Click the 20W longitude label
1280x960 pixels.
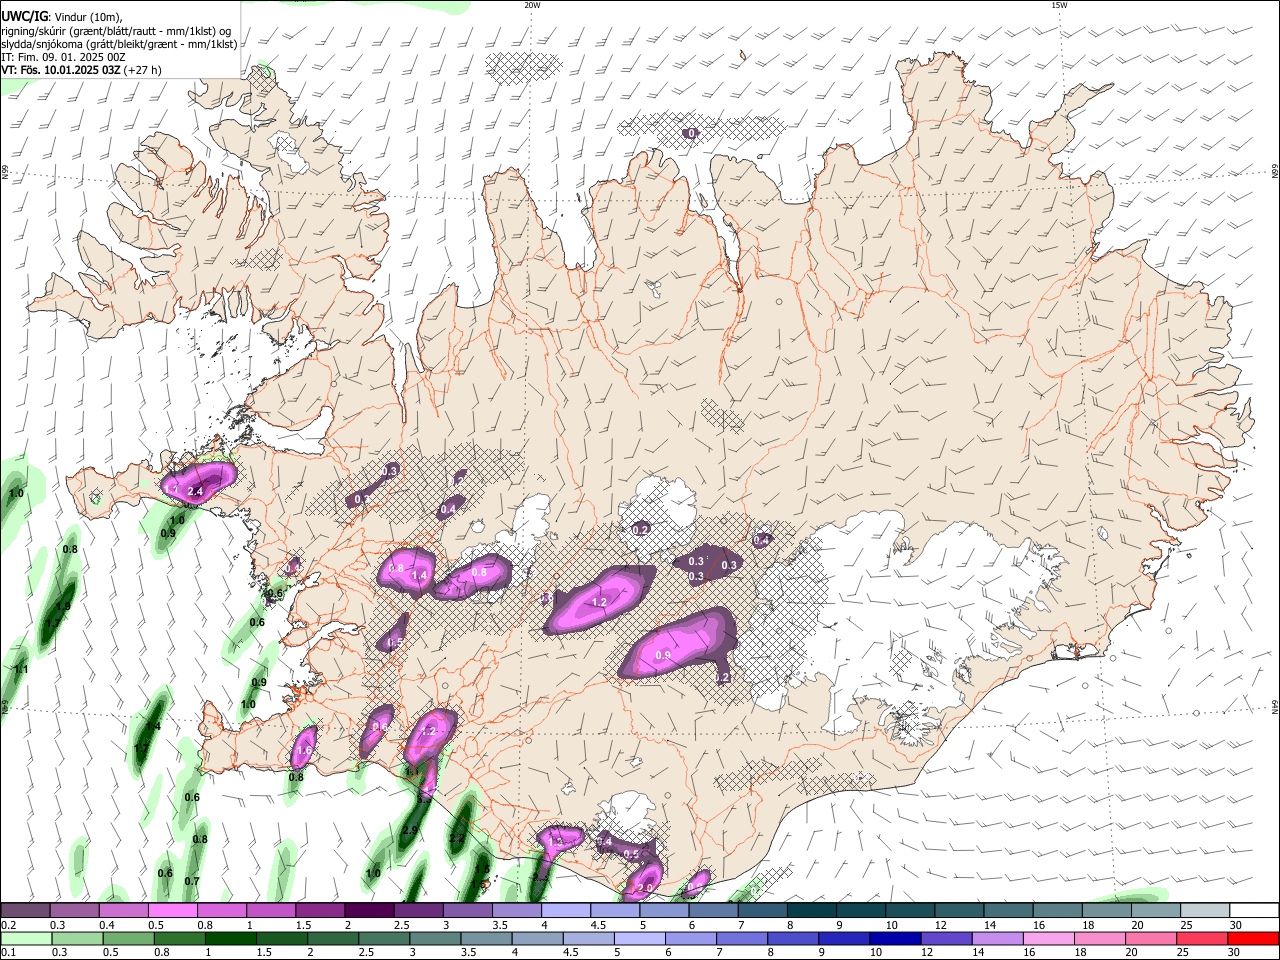pyautogui.click(x=532, y=5)
